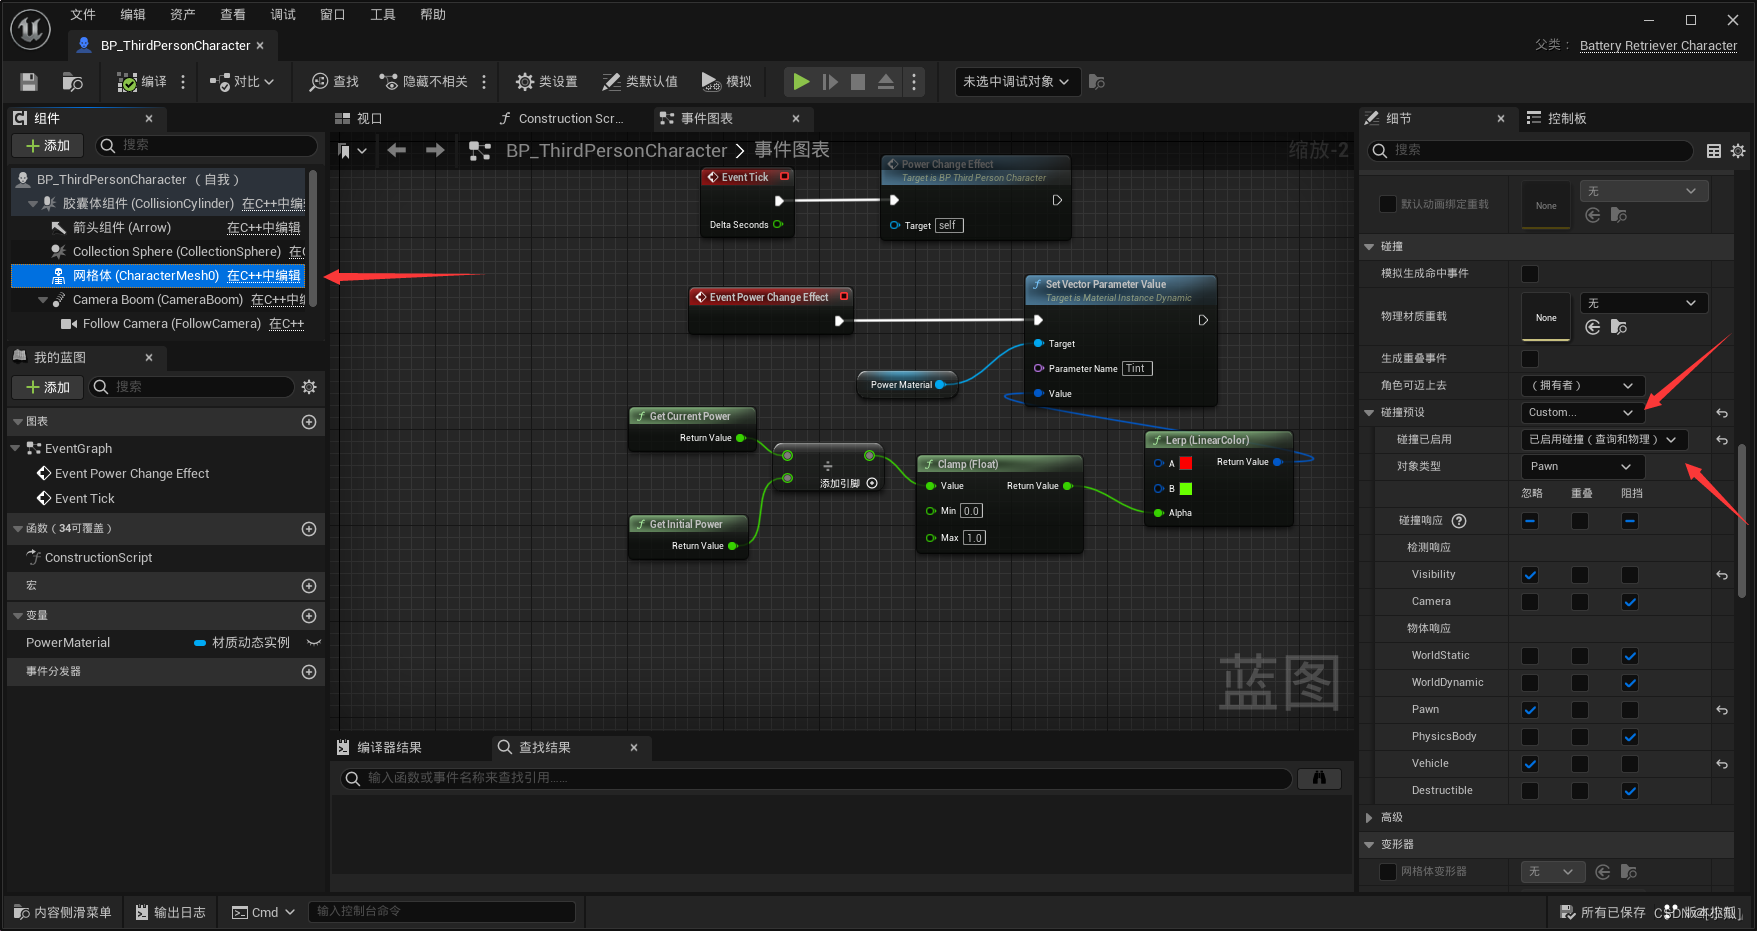This screenshot has height=931, width=1757.
Task: Add a new macro with 宏 plus icon
Action: click(309, 586)
